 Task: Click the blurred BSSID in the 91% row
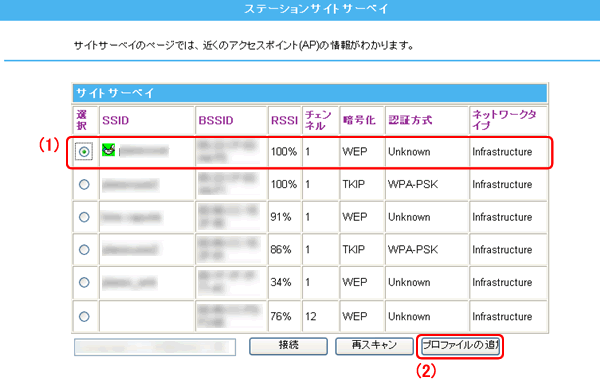click(x=229, y=217)
